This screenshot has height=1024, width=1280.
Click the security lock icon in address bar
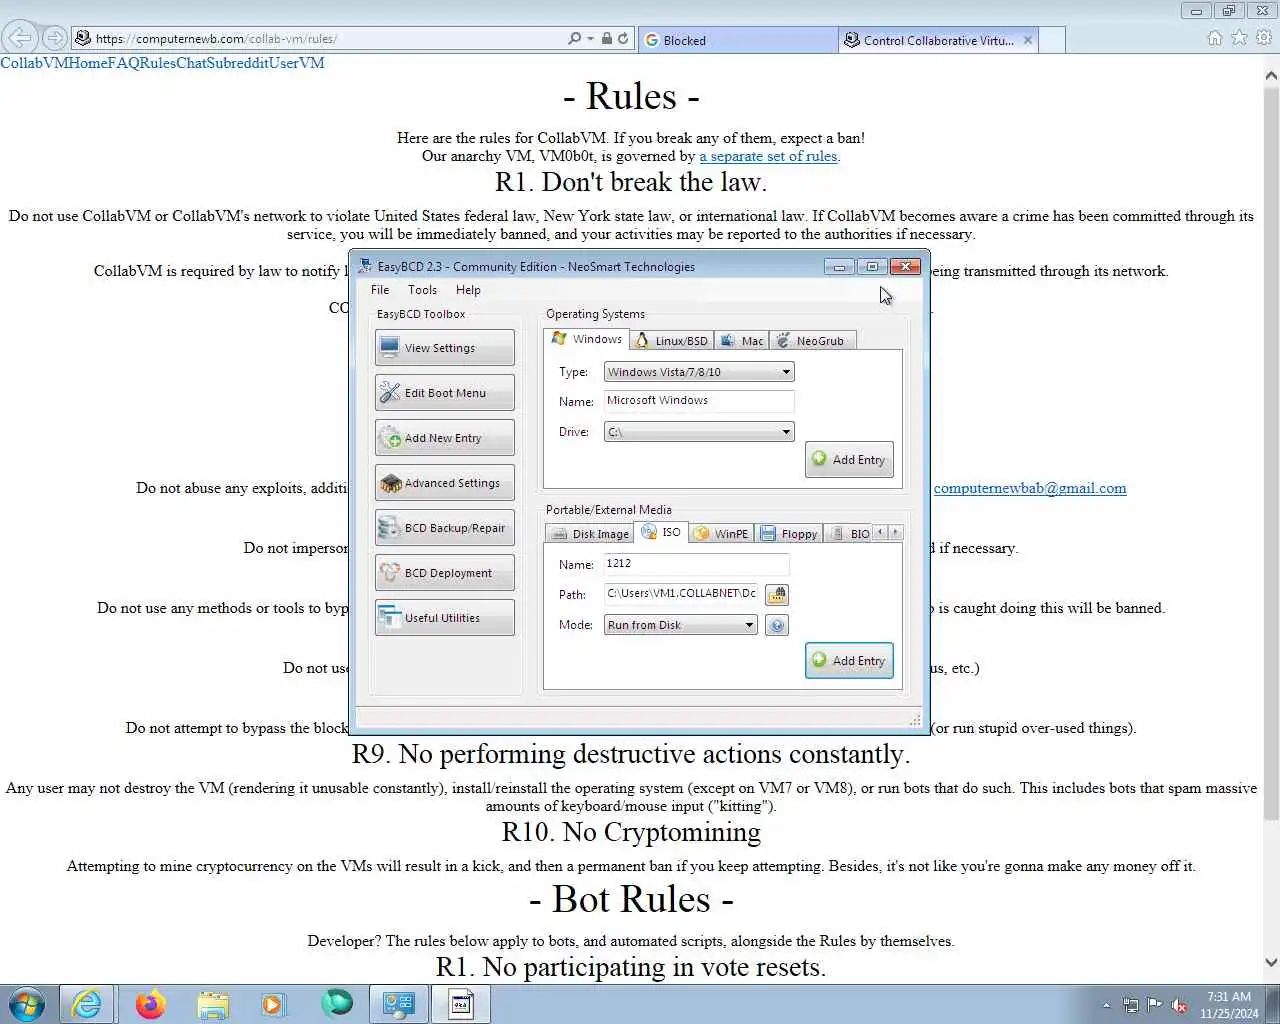tap(606, 38)
